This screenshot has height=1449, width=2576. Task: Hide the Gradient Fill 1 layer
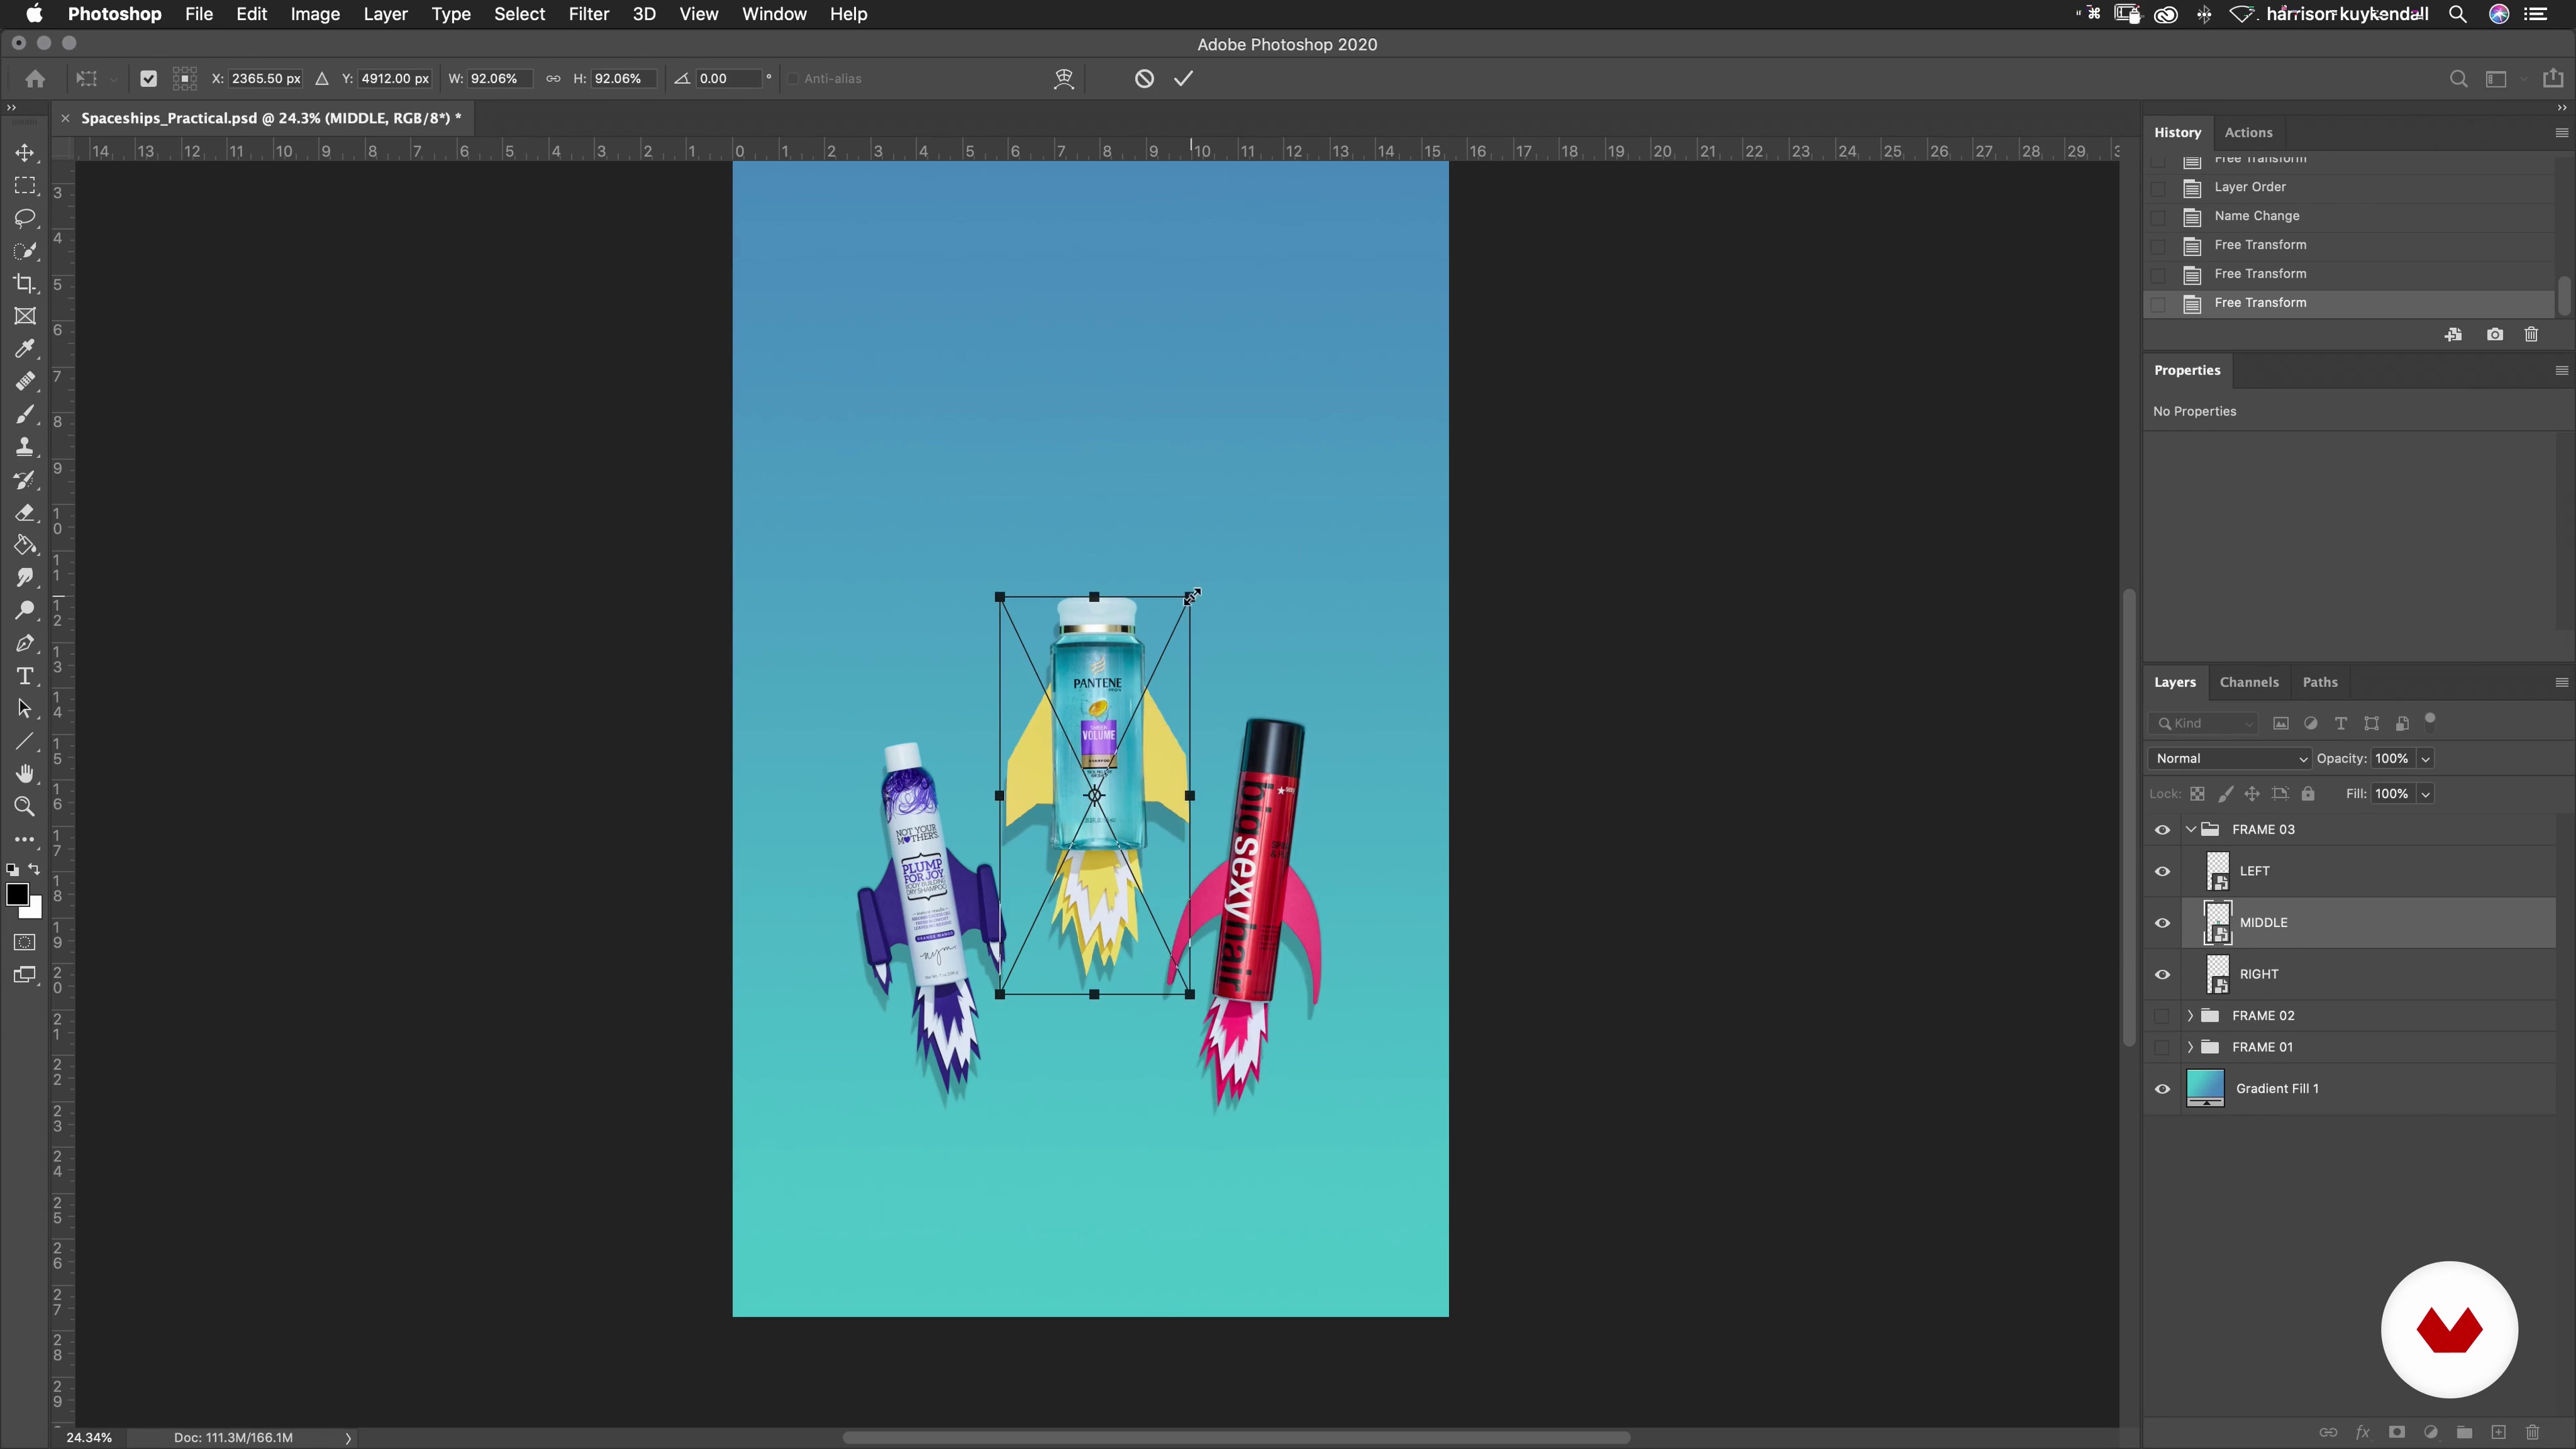[x=2162, y=1089]
